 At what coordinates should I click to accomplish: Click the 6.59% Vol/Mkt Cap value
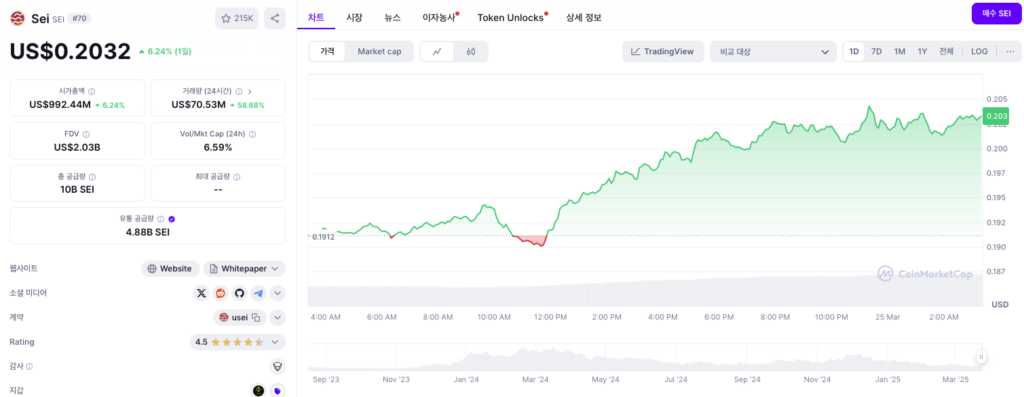pos(217,147)
